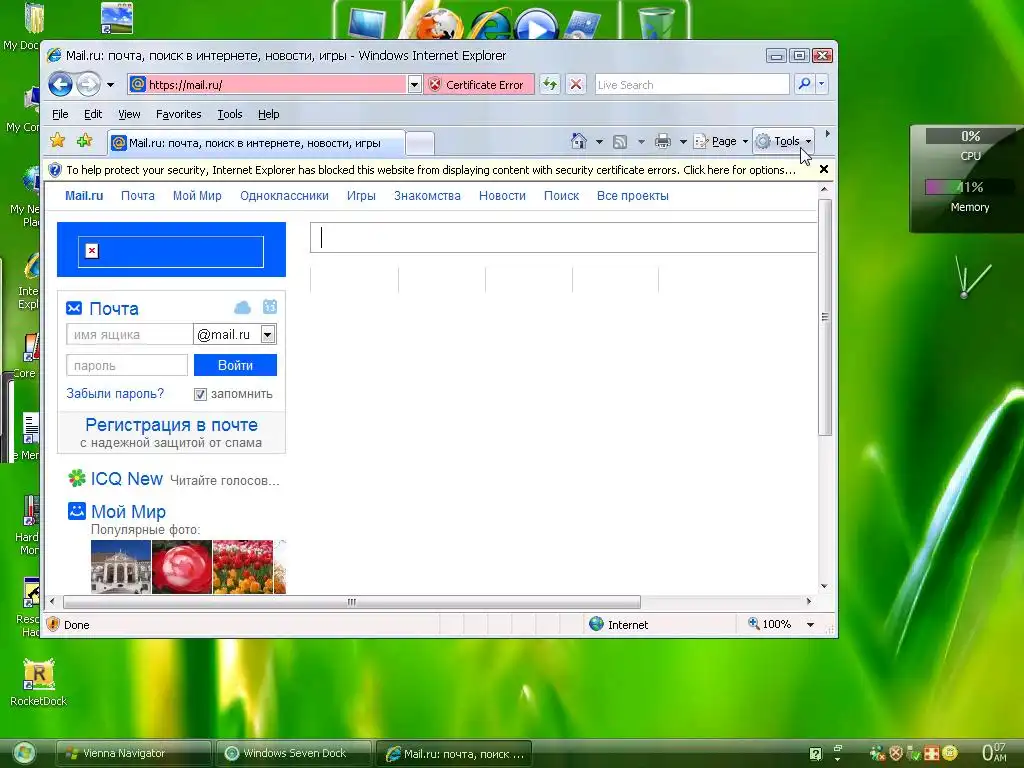1024x768 pixels.
Task: Run search with magnifier icon
Action: pyautogui.click(x=804, y=84)
